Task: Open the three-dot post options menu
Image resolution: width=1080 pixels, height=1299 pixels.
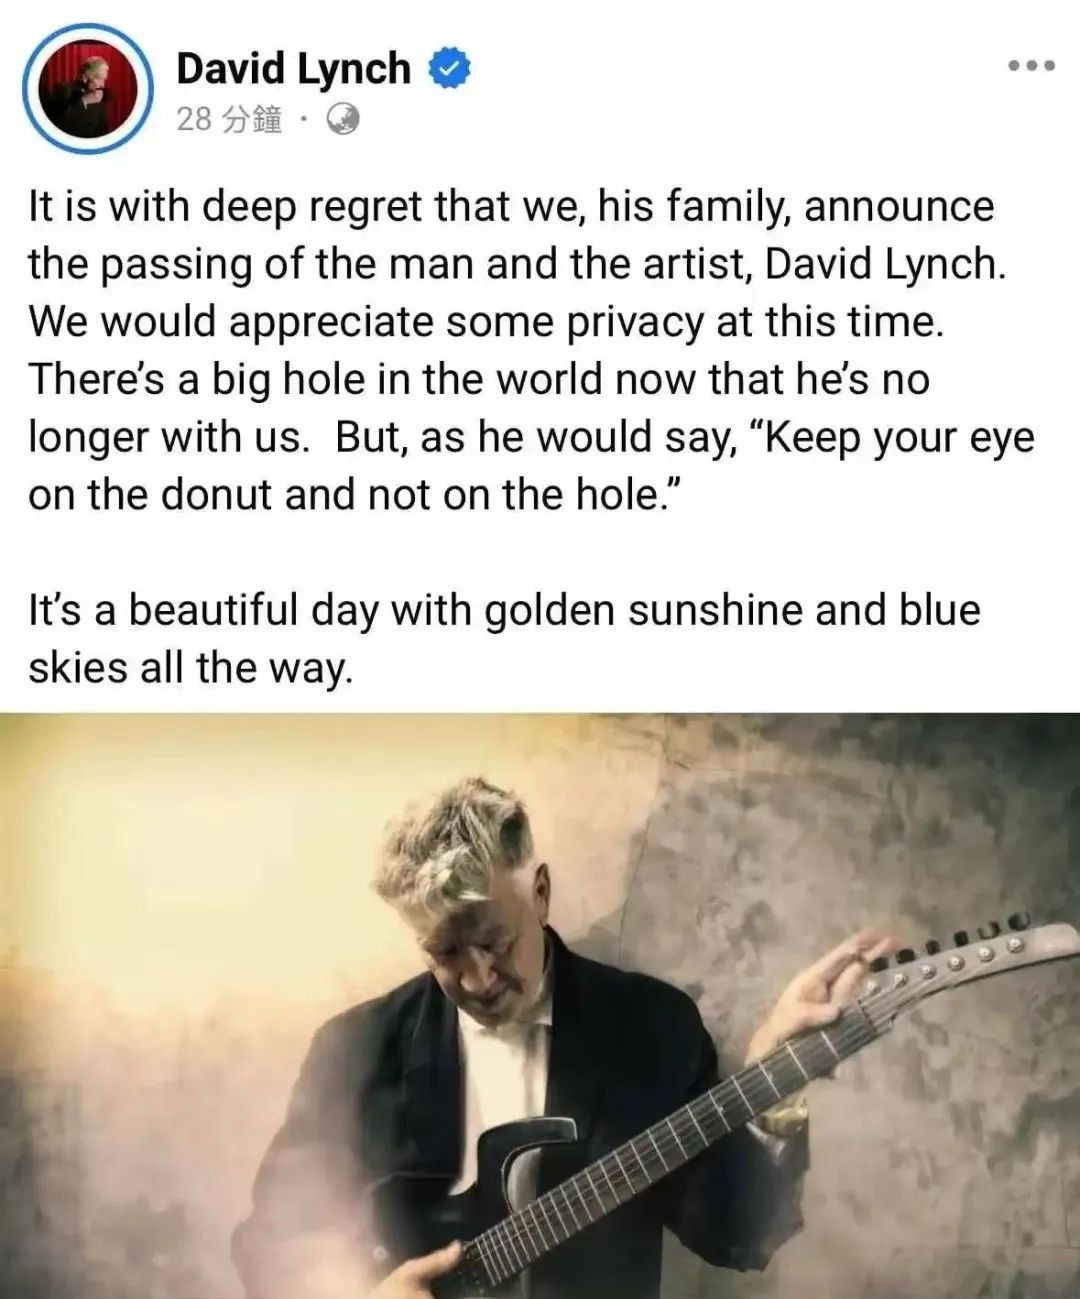Action: pyautogui.click(x=1031, y=66)
